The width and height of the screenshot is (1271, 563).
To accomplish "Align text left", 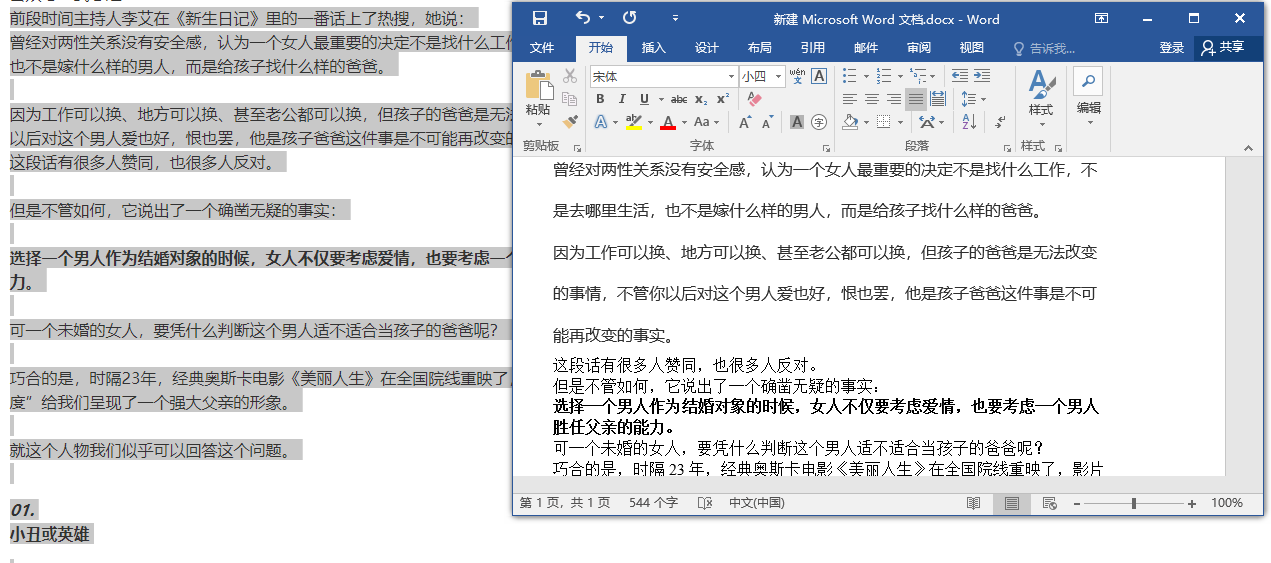I will click(850, 99).
